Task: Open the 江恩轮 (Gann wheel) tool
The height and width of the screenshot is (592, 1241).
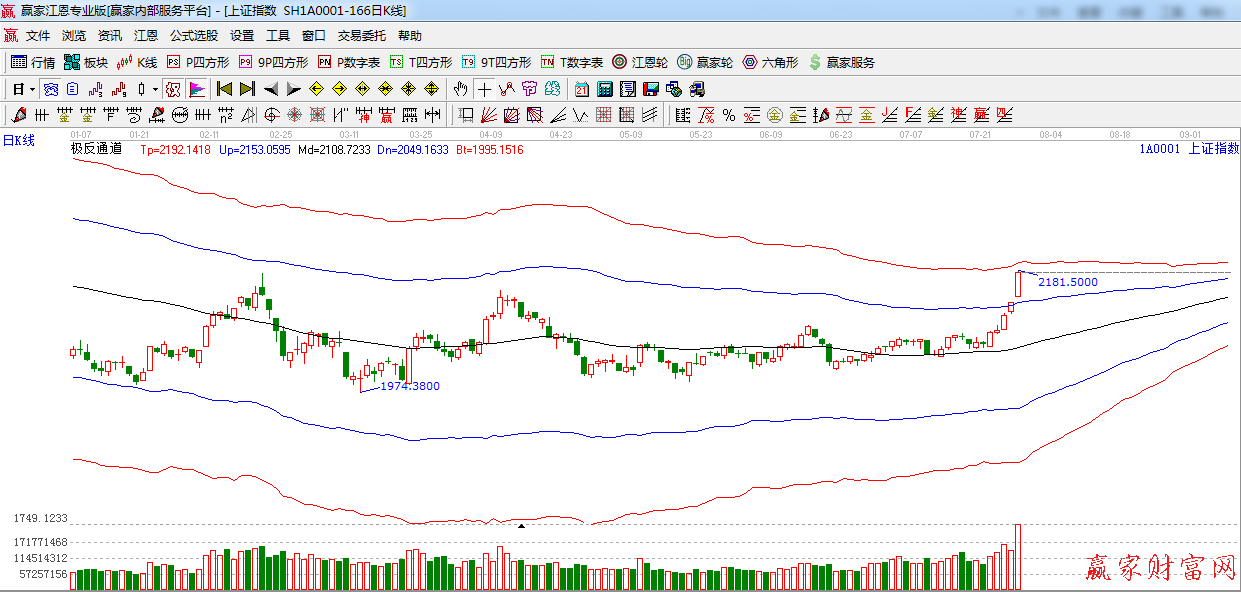Action: coord(642,62)
